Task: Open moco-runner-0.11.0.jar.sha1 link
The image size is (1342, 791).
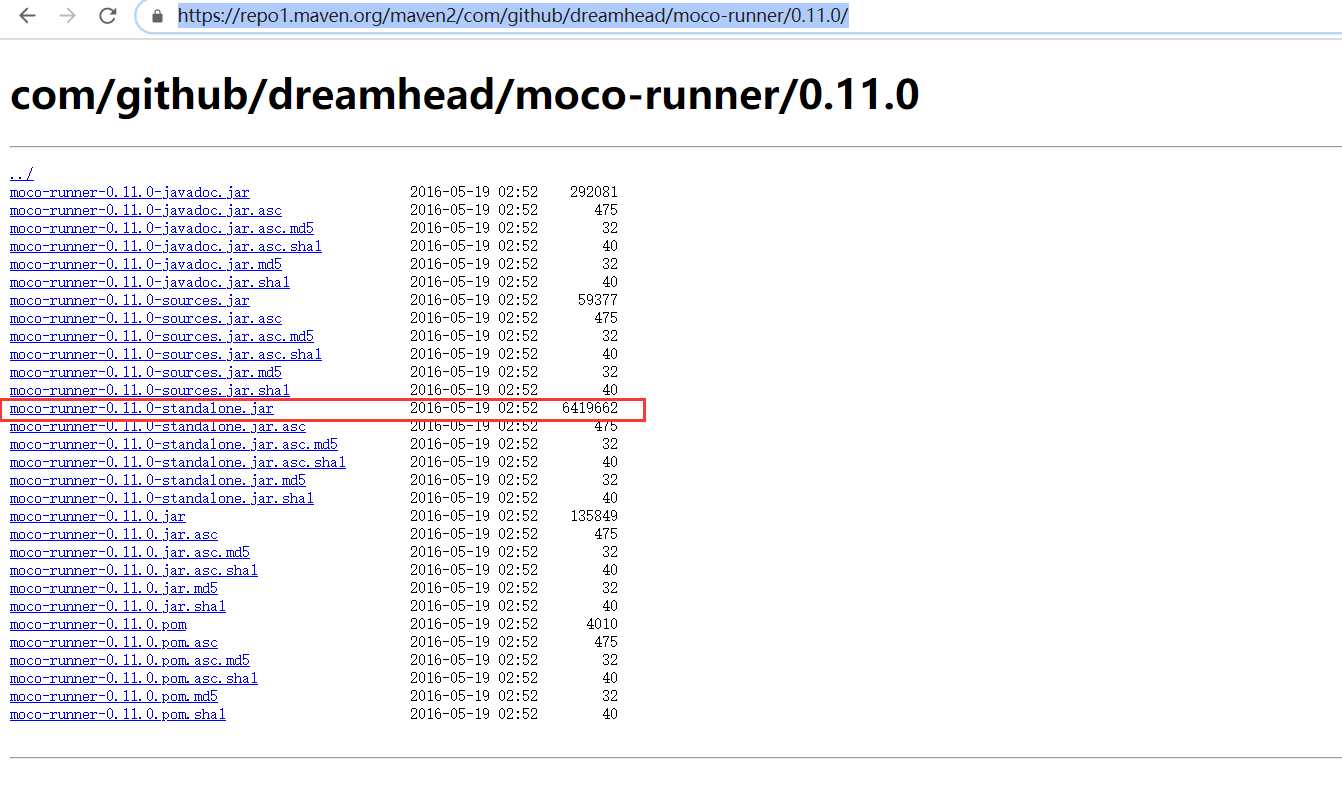Action: (x=118, y=606)
